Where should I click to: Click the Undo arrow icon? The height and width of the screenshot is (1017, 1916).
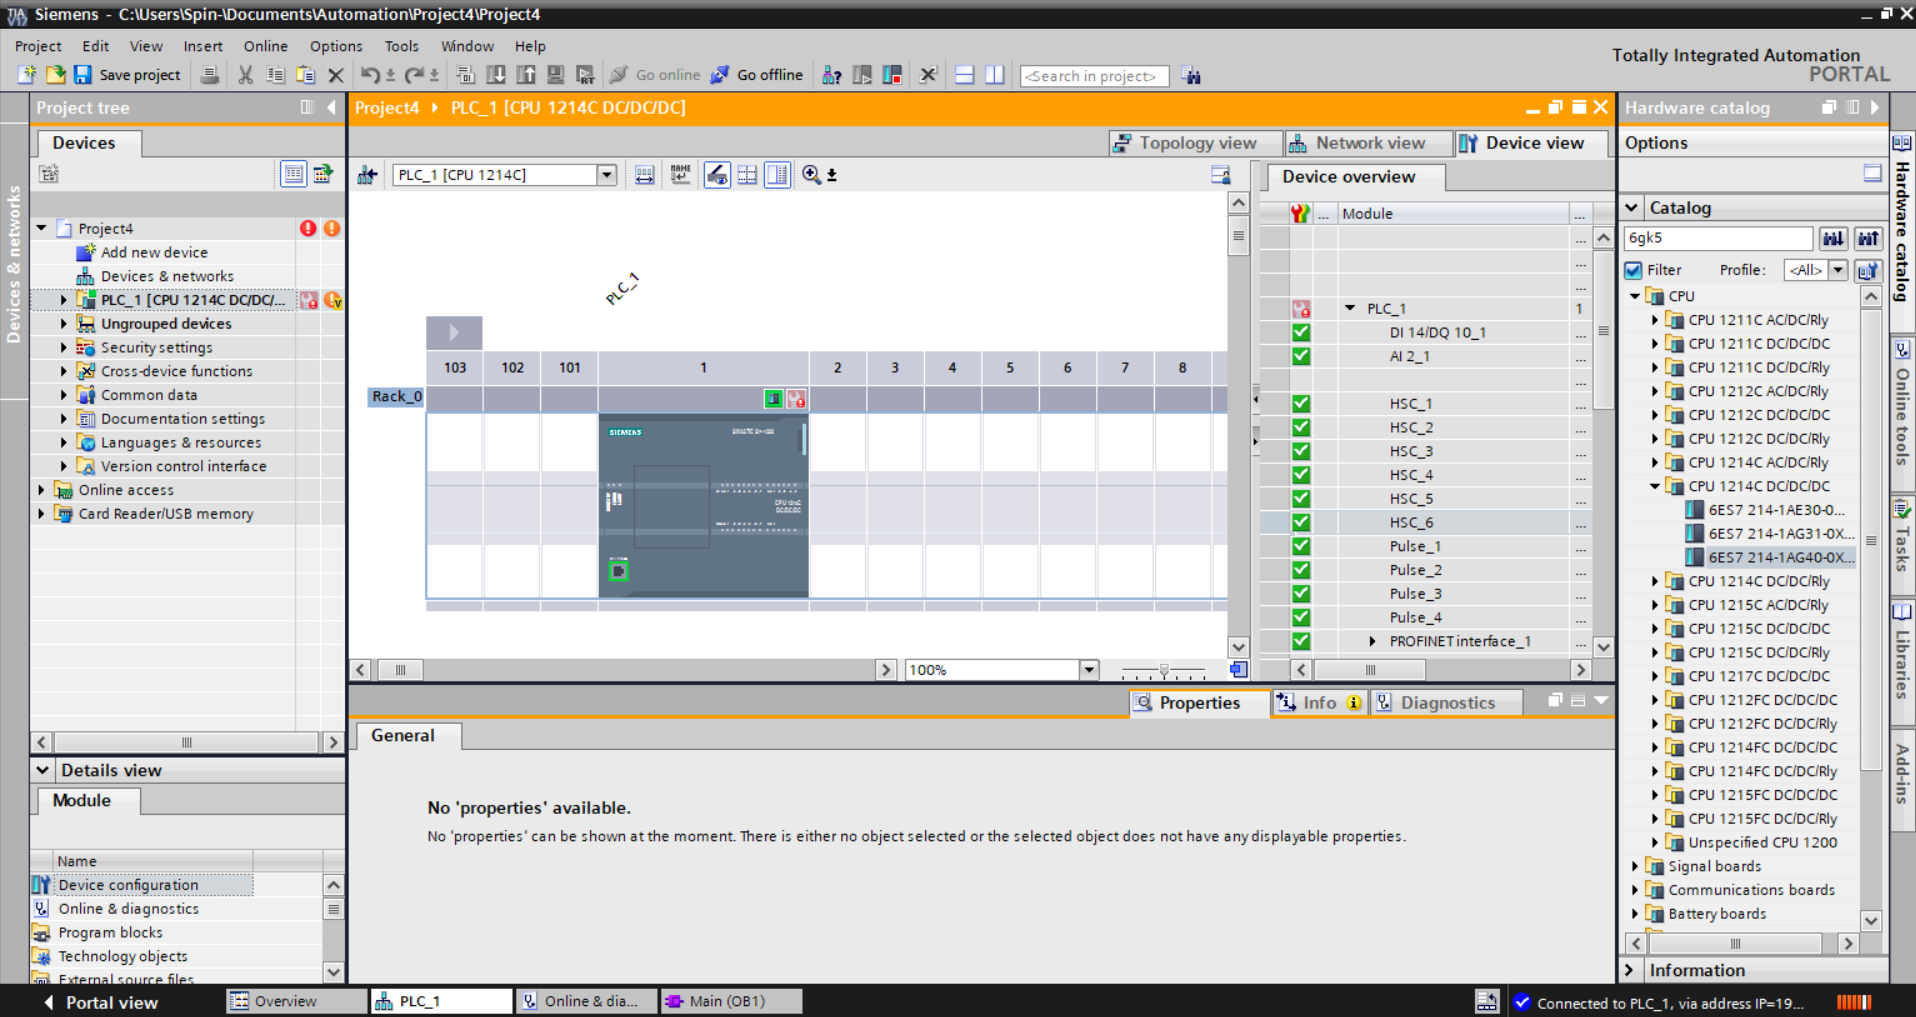pyautogui.click(x=370, y=75)
